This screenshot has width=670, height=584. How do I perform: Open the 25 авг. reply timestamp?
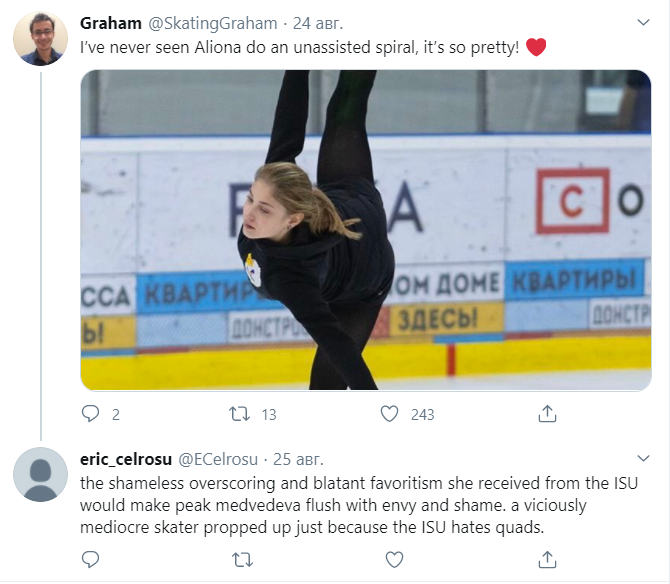click(299, 459)
